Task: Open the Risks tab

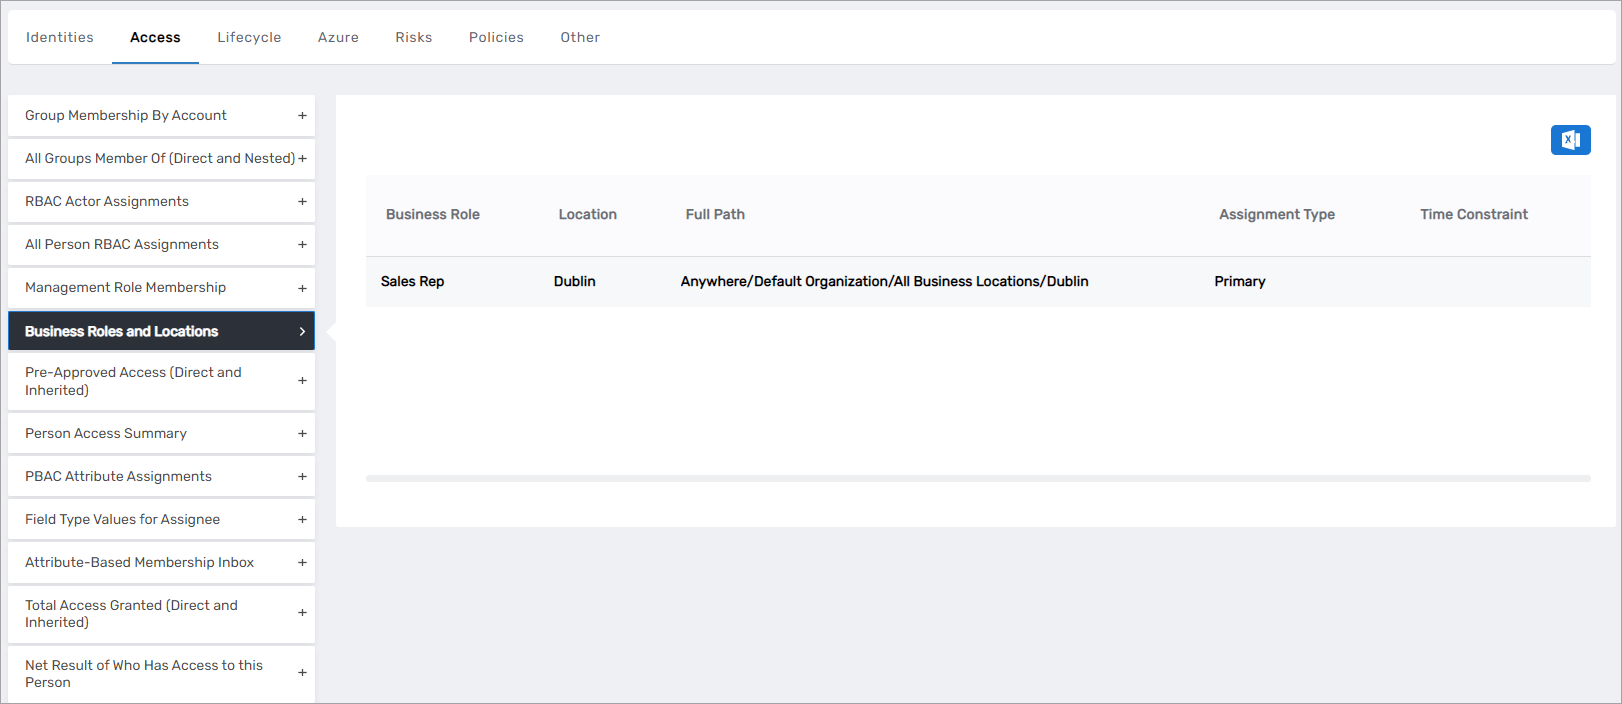Action: pyautogui.click(x=413, y=38)
